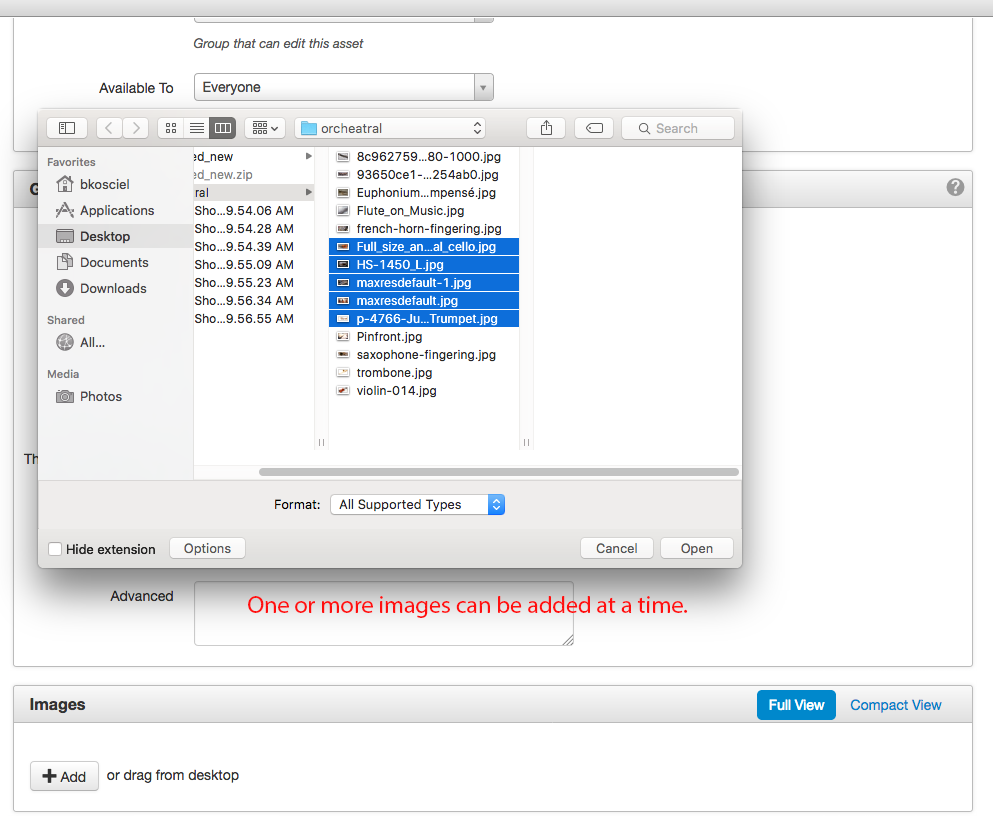Open the Available To dropdown
Image resolution: width=993 pixels, height=834 pixels.
click(x=344, y=87)
